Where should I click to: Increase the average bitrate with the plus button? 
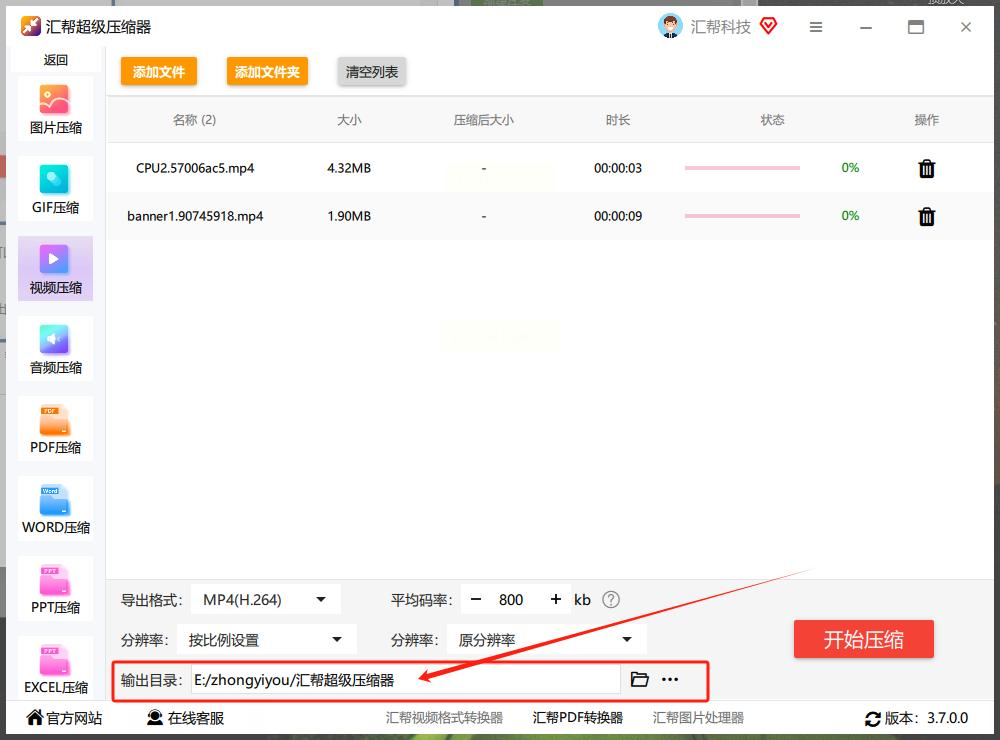[x=555, y=600]
